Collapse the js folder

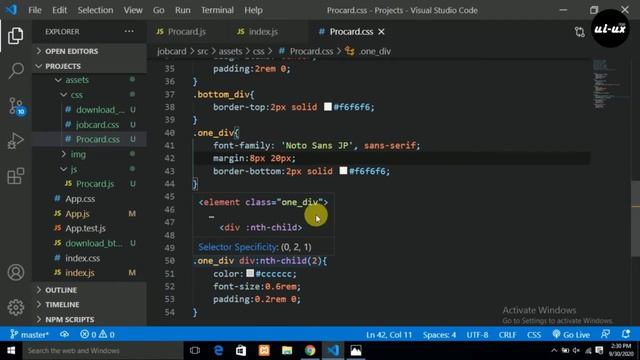click(x=89, y=169)
